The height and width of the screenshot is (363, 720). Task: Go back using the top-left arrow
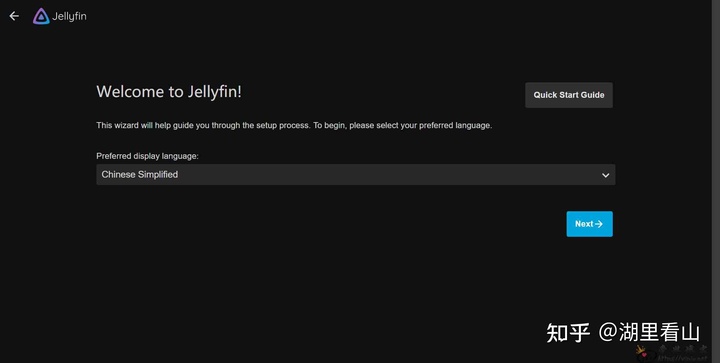pyautogui.click(x=14, y=16)
